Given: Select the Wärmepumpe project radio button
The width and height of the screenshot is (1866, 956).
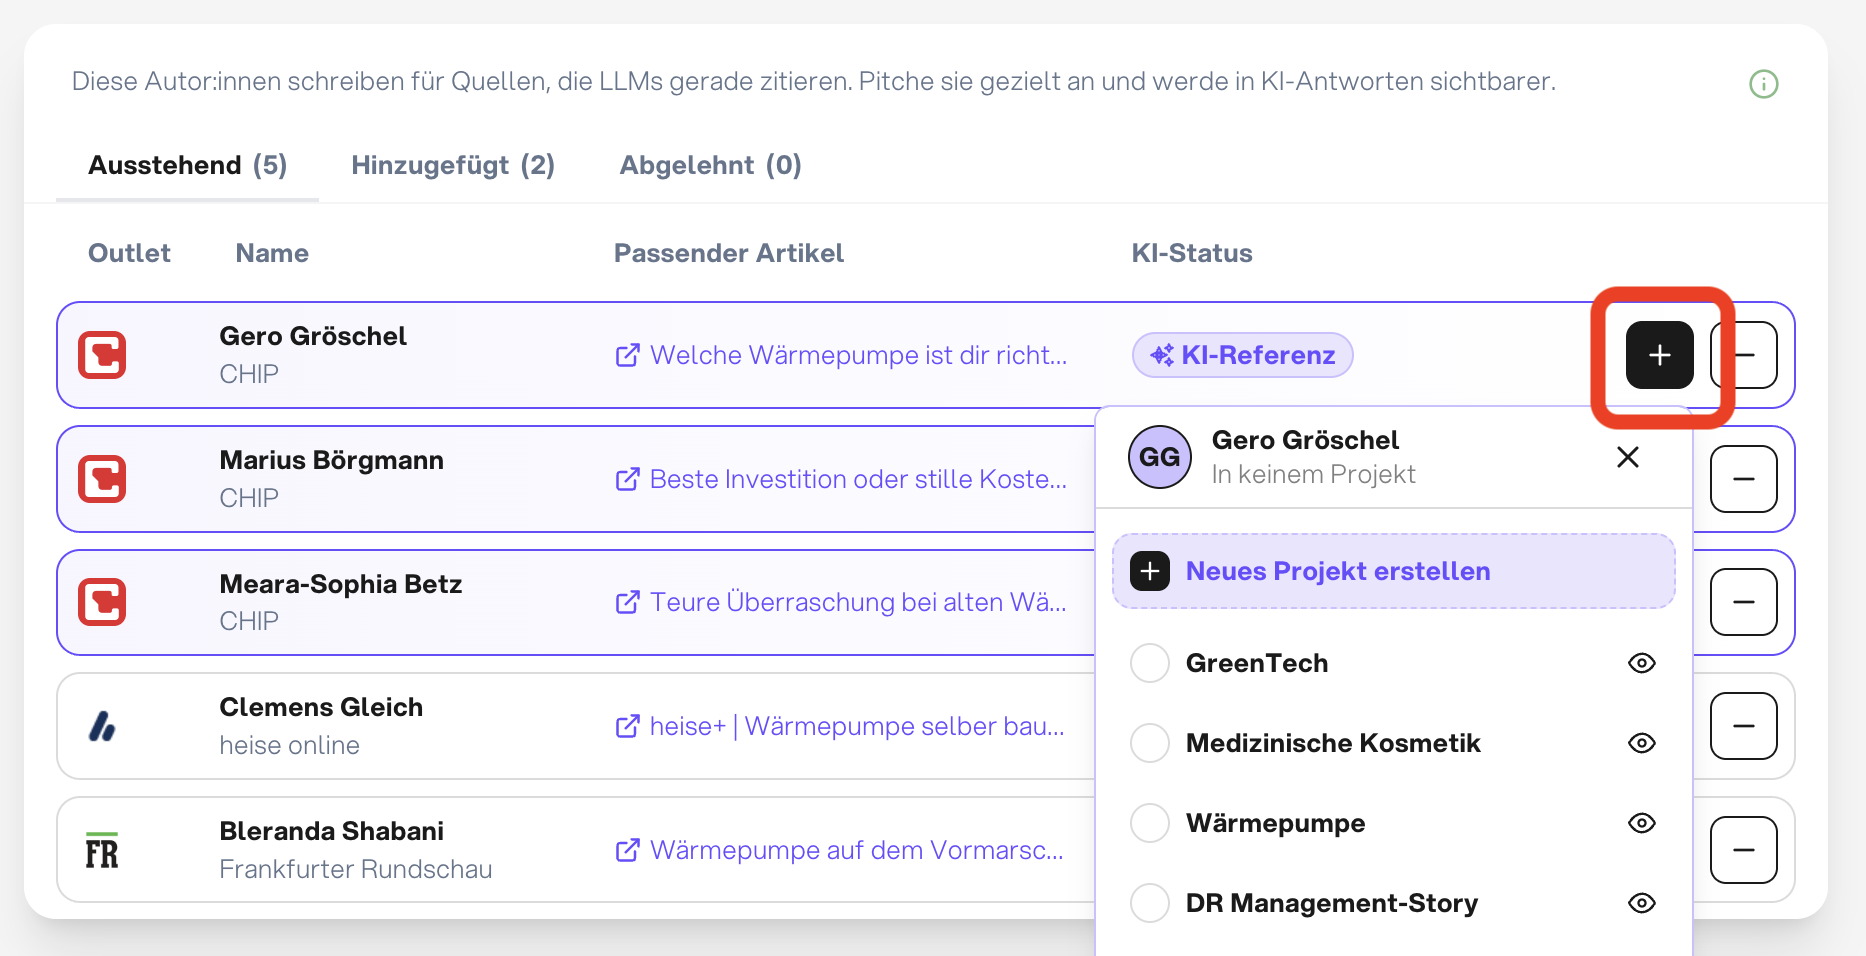Looking at the screenshot, I should point(1149,823).
